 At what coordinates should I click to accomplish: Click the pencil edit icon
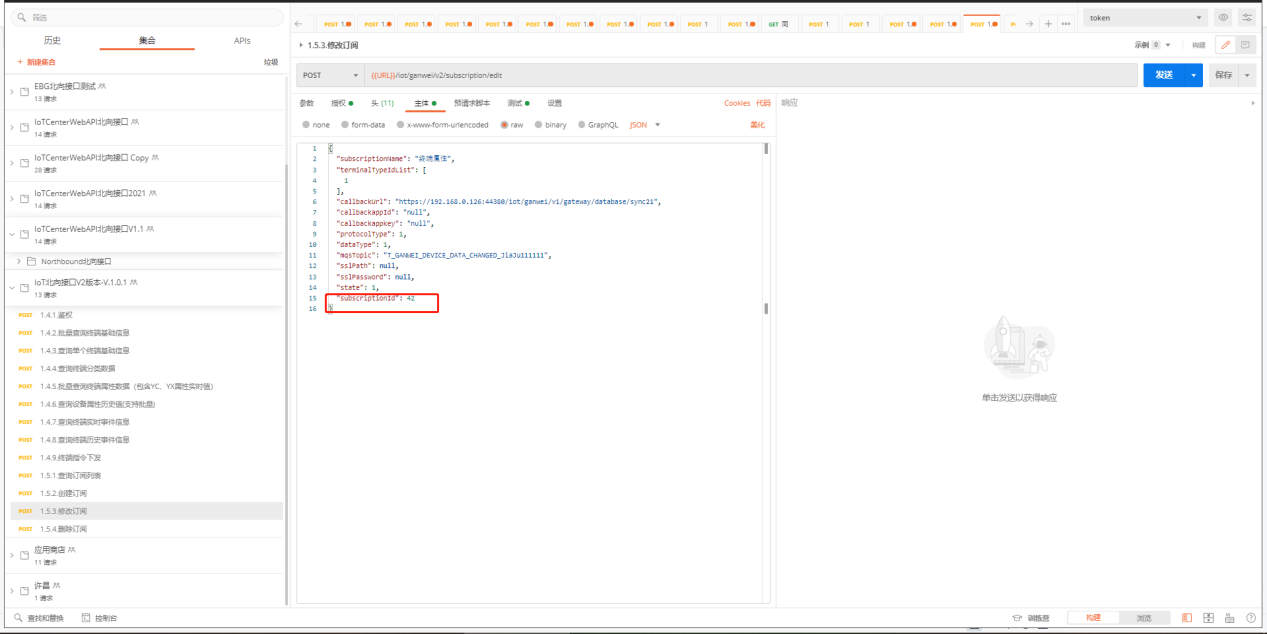(1225, 45)
